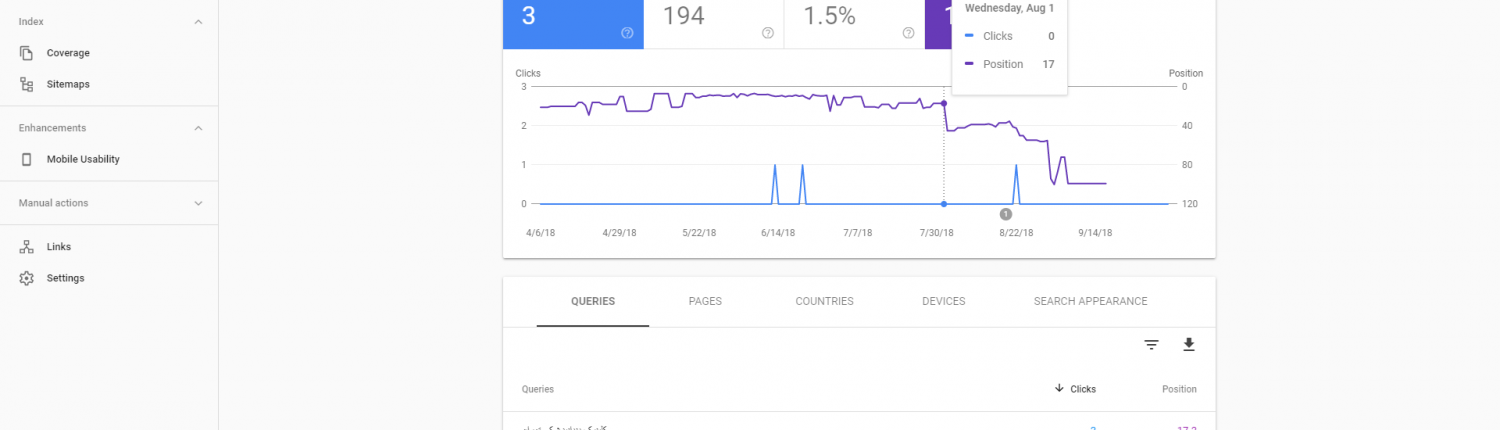Select the Mobile Usability phone icon
Viewport: 1500px width, 430px height.
(27, 159)
